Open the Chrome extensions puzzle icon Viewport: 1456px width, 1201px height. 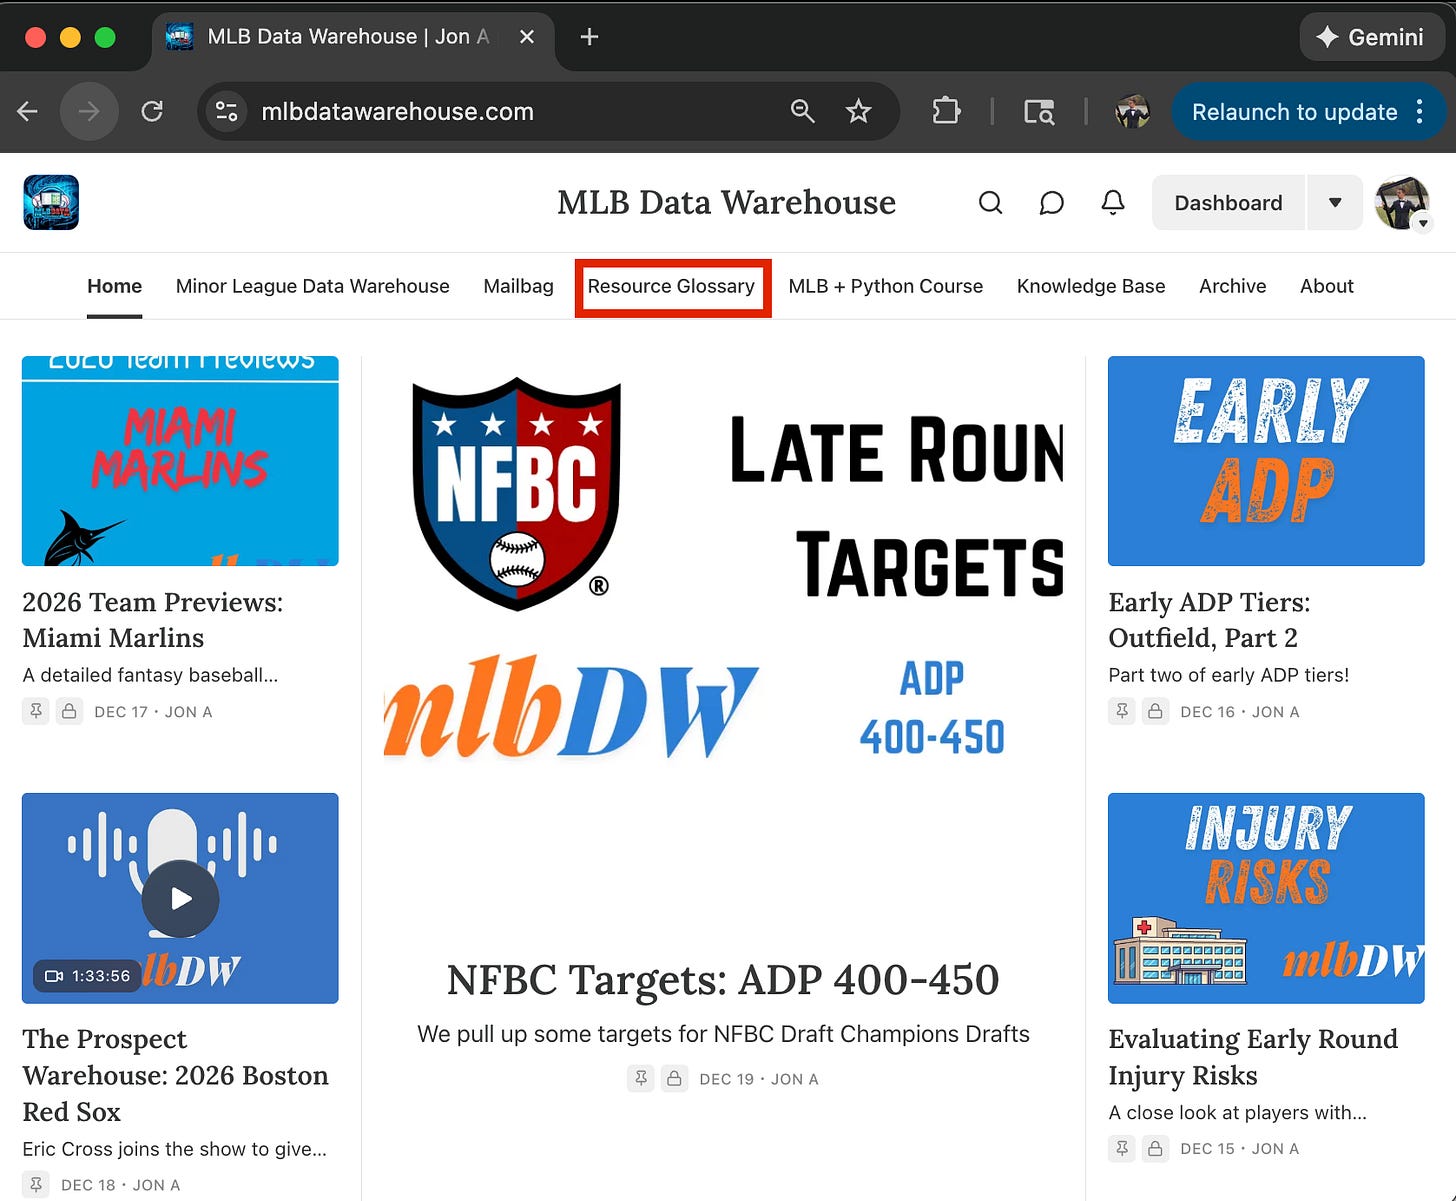[946, 111]
